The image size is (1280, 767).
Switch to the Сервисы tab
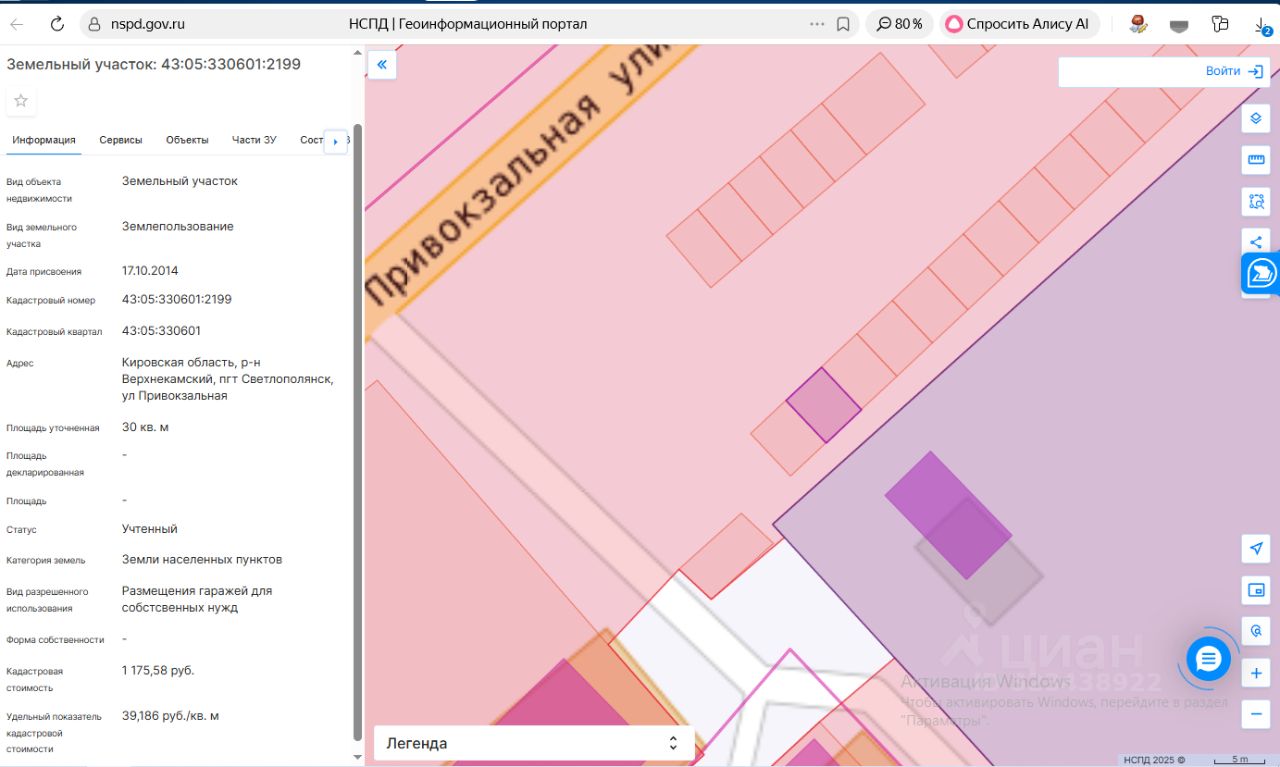pyautogui.click(x=121, y=140)
